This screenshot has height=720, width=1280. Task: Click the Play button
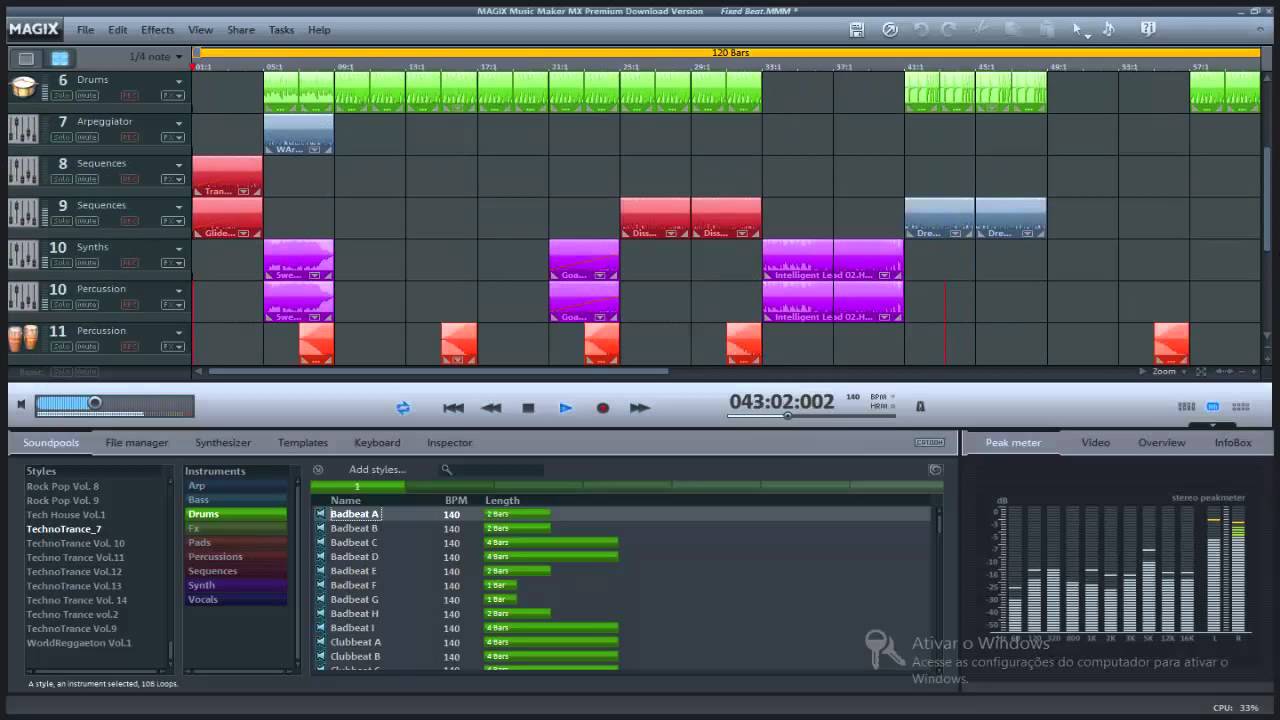point(566,408)
